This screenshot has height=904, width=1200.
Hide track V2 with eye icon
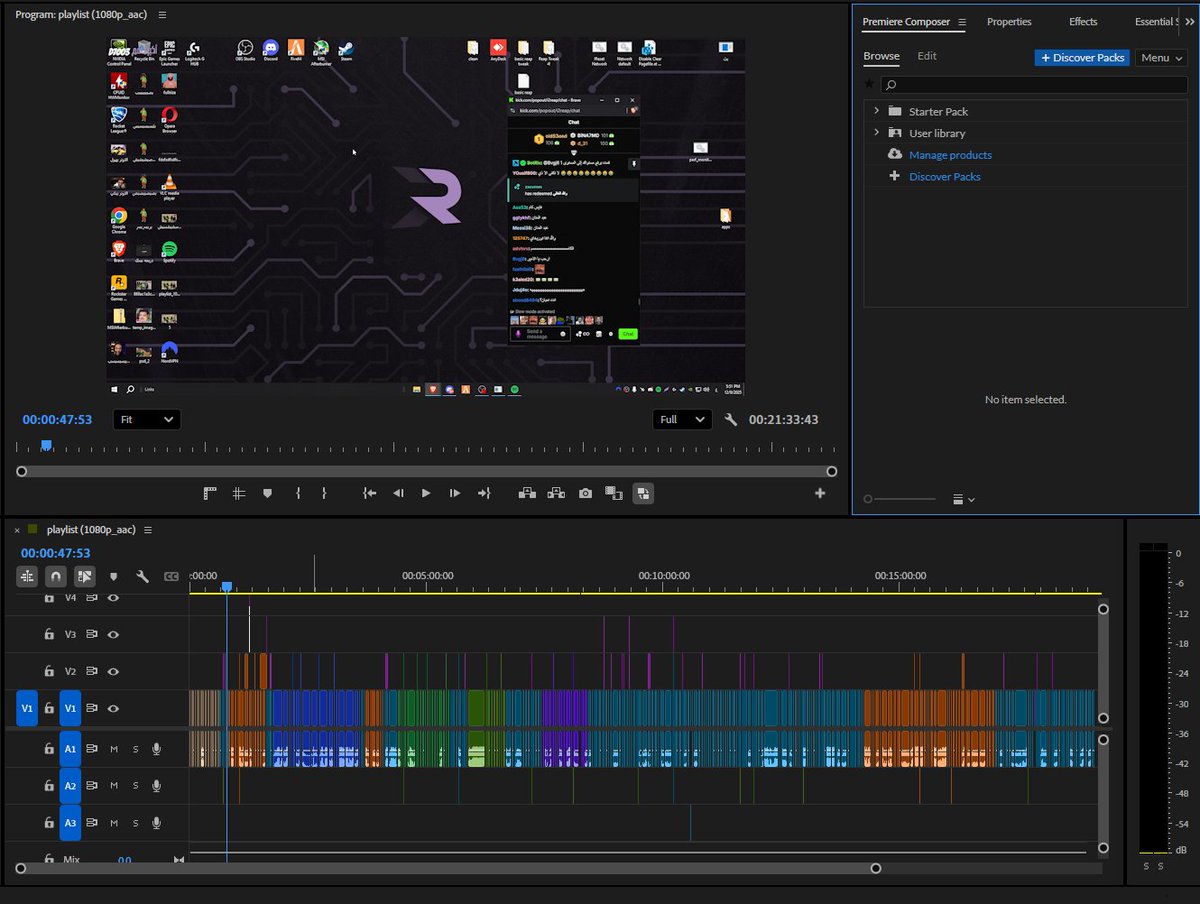113,671
